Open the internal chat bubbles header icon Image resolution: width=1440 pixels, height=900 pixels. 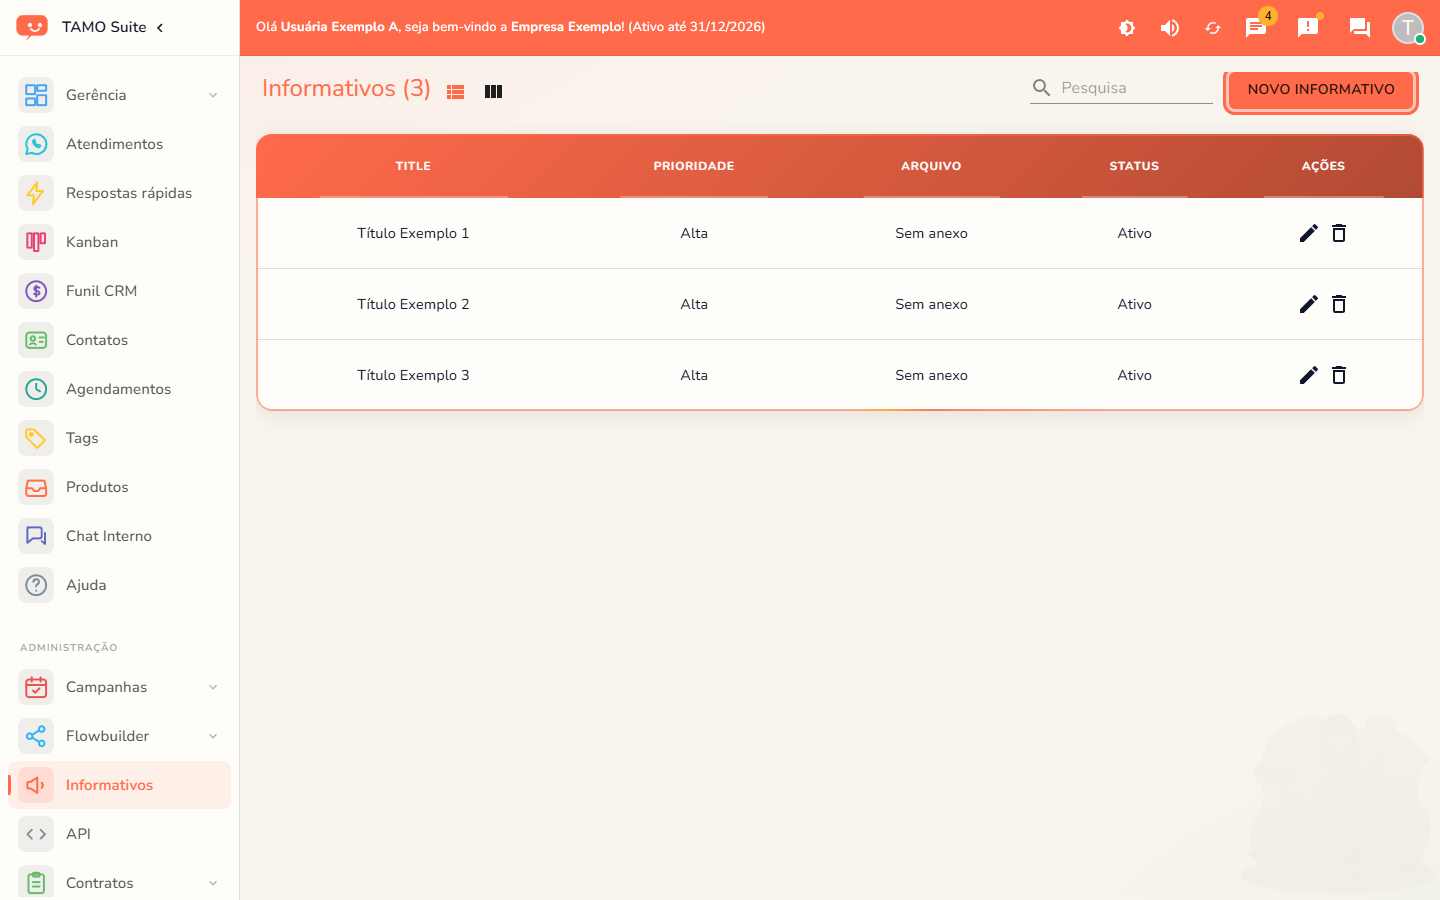pos(1359,28)
